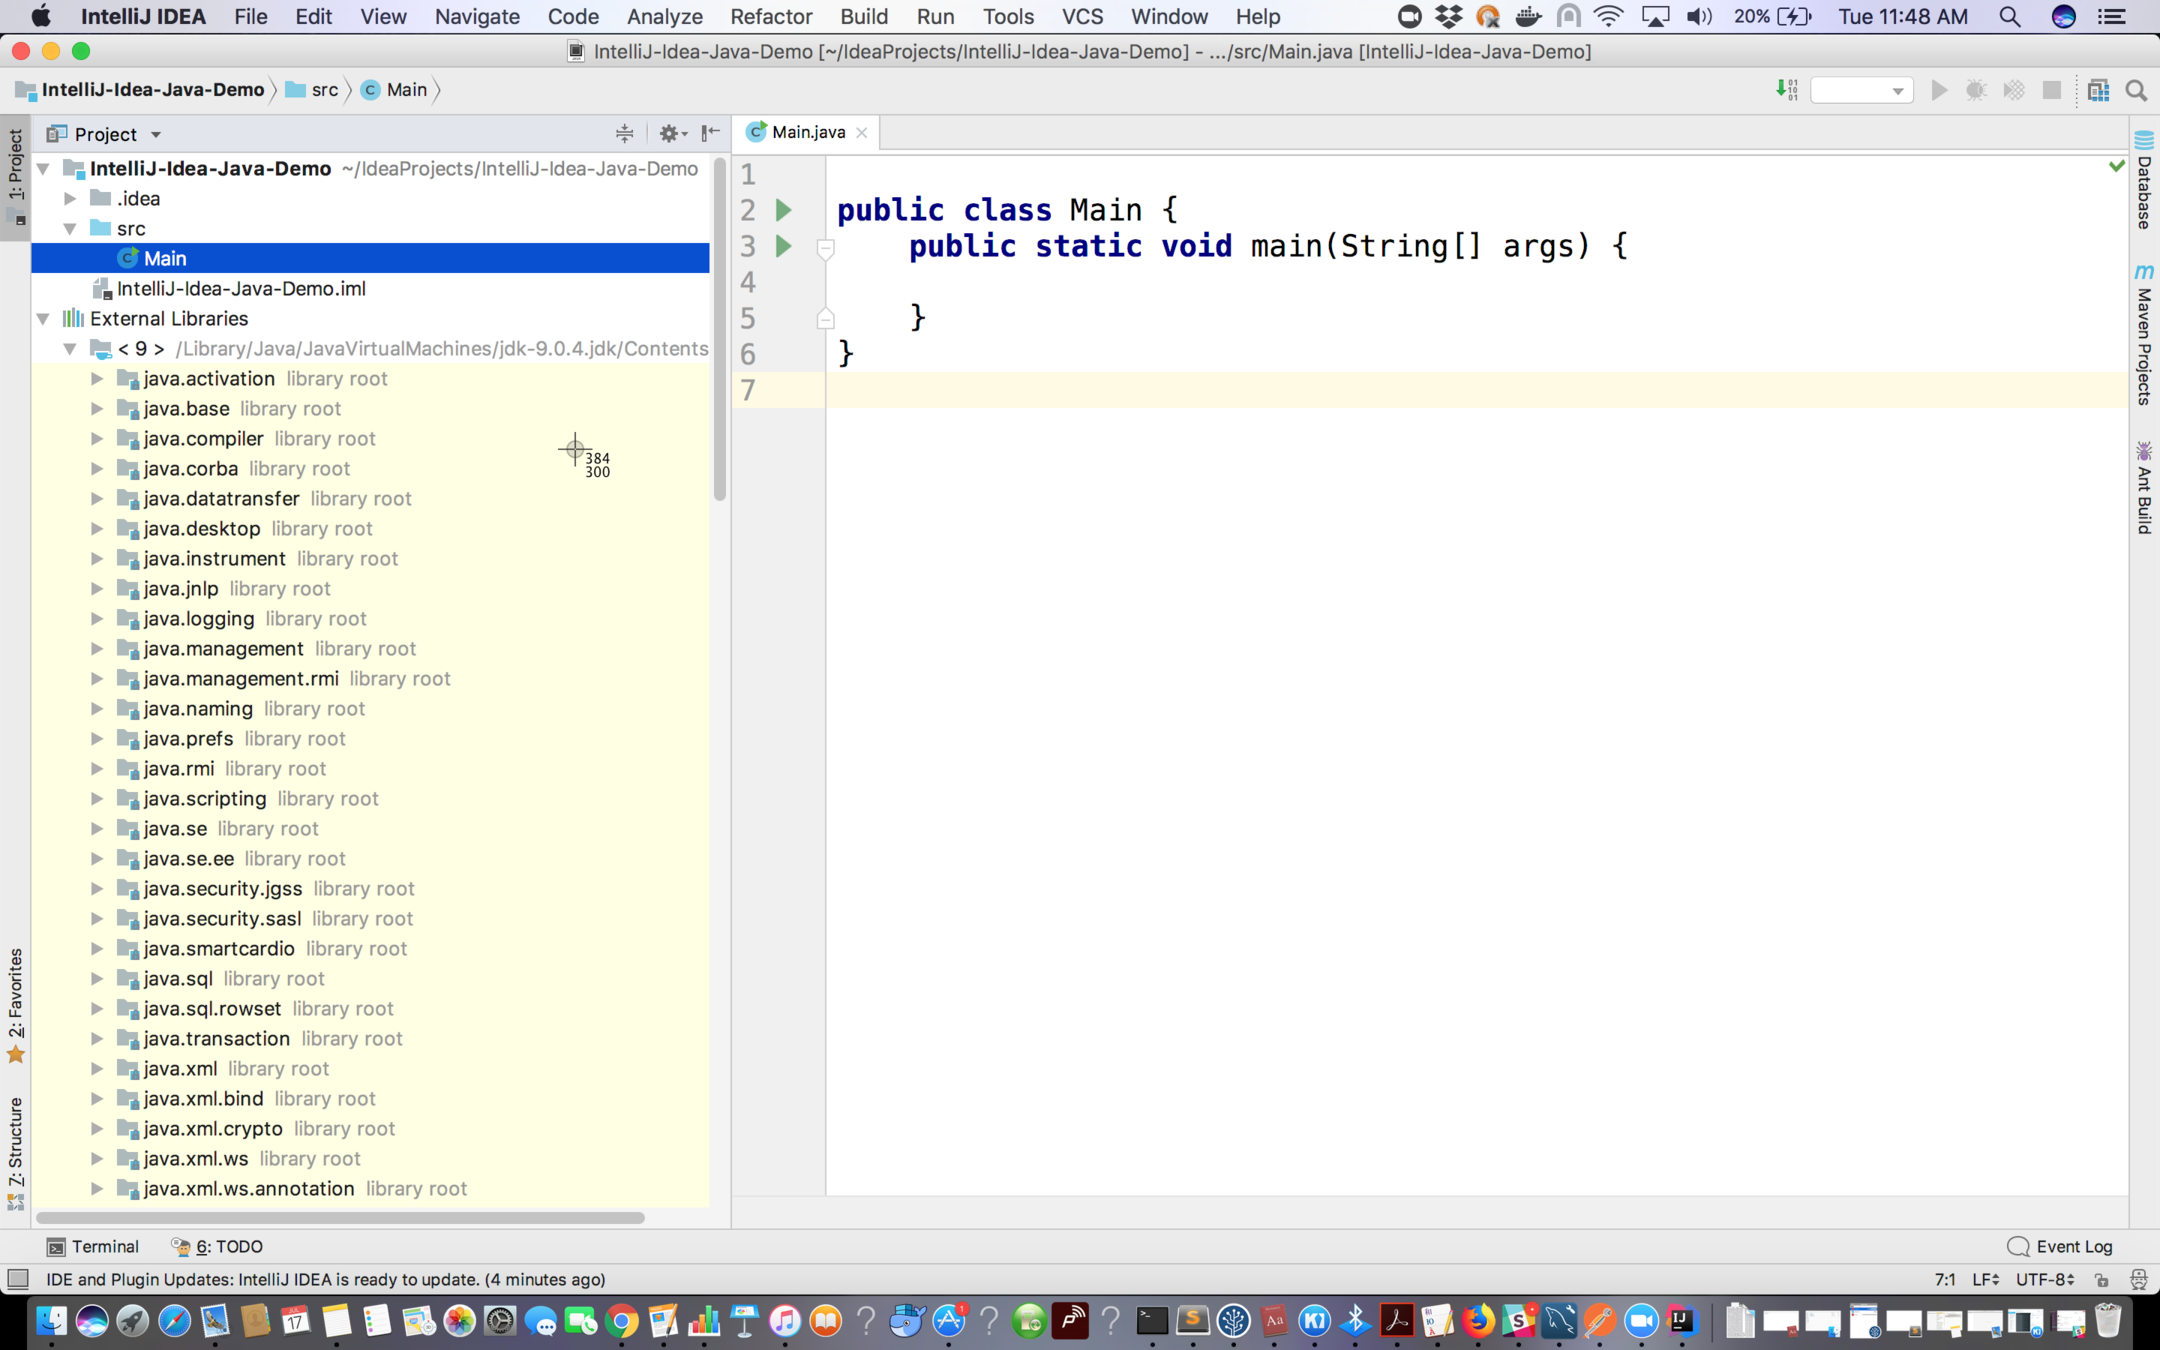
Task: Click IntelliJ-Idea-Java-Demo breadcrumb
Action: coord(140,90)
